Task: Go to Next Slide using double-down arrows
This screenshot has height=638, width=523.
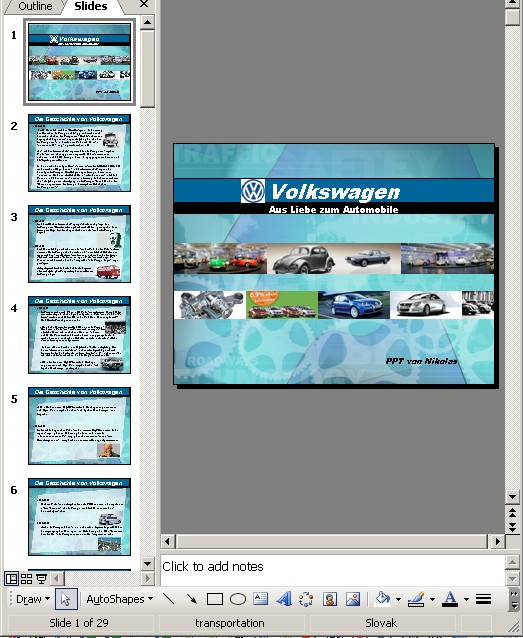Action: (512, 527)
